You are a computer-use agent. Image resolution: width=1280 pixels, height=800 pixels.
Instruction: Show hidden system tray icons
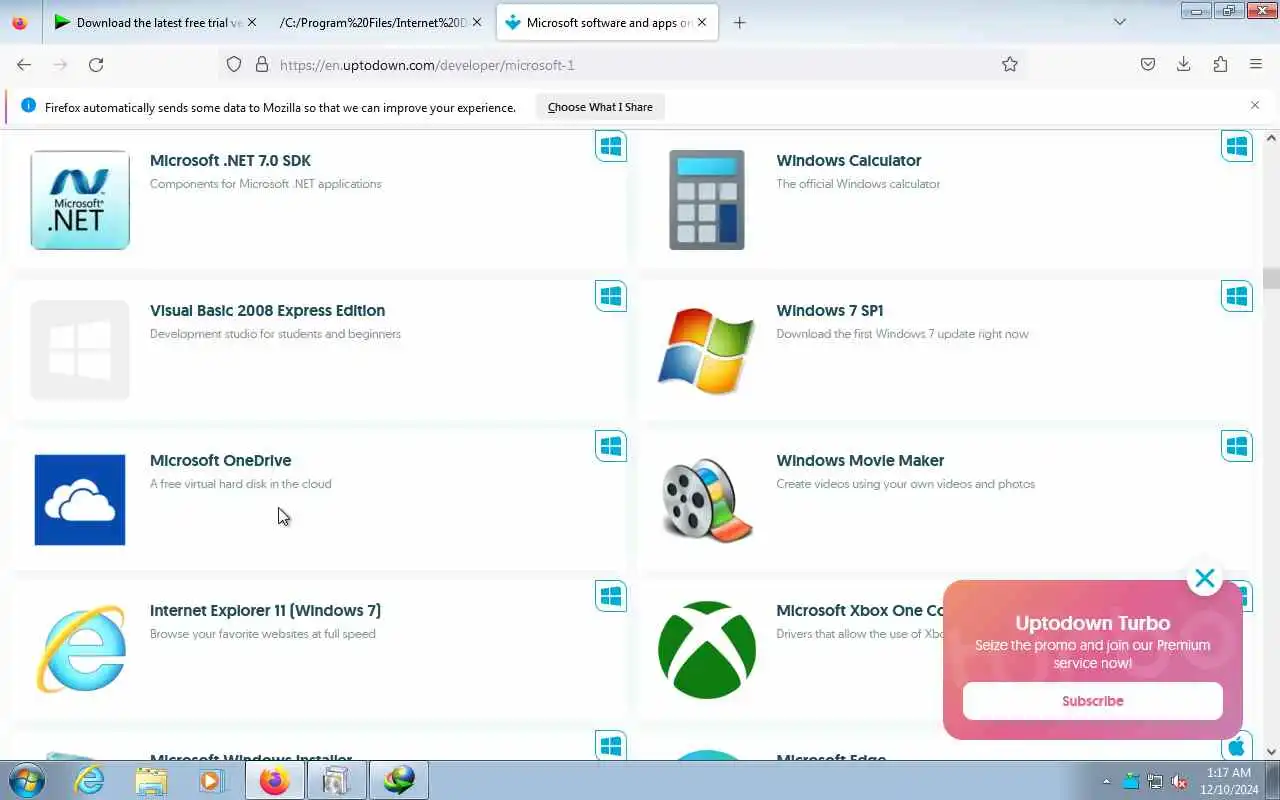click(1106, 781)
